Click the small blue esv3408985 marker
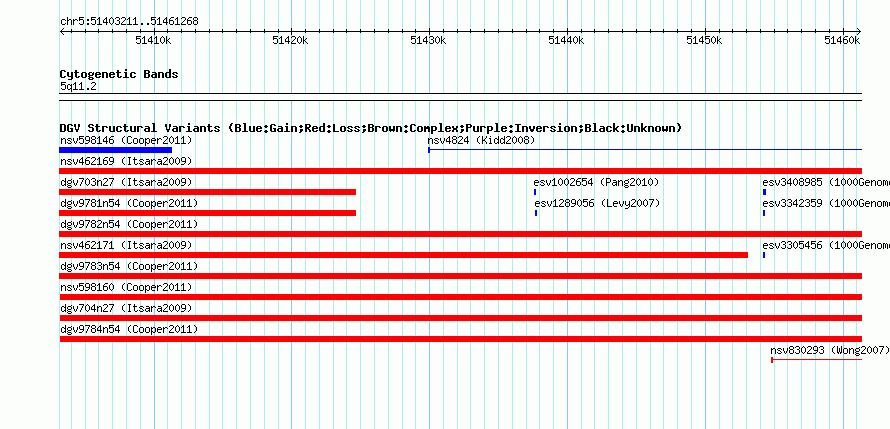 coord(765,192)
